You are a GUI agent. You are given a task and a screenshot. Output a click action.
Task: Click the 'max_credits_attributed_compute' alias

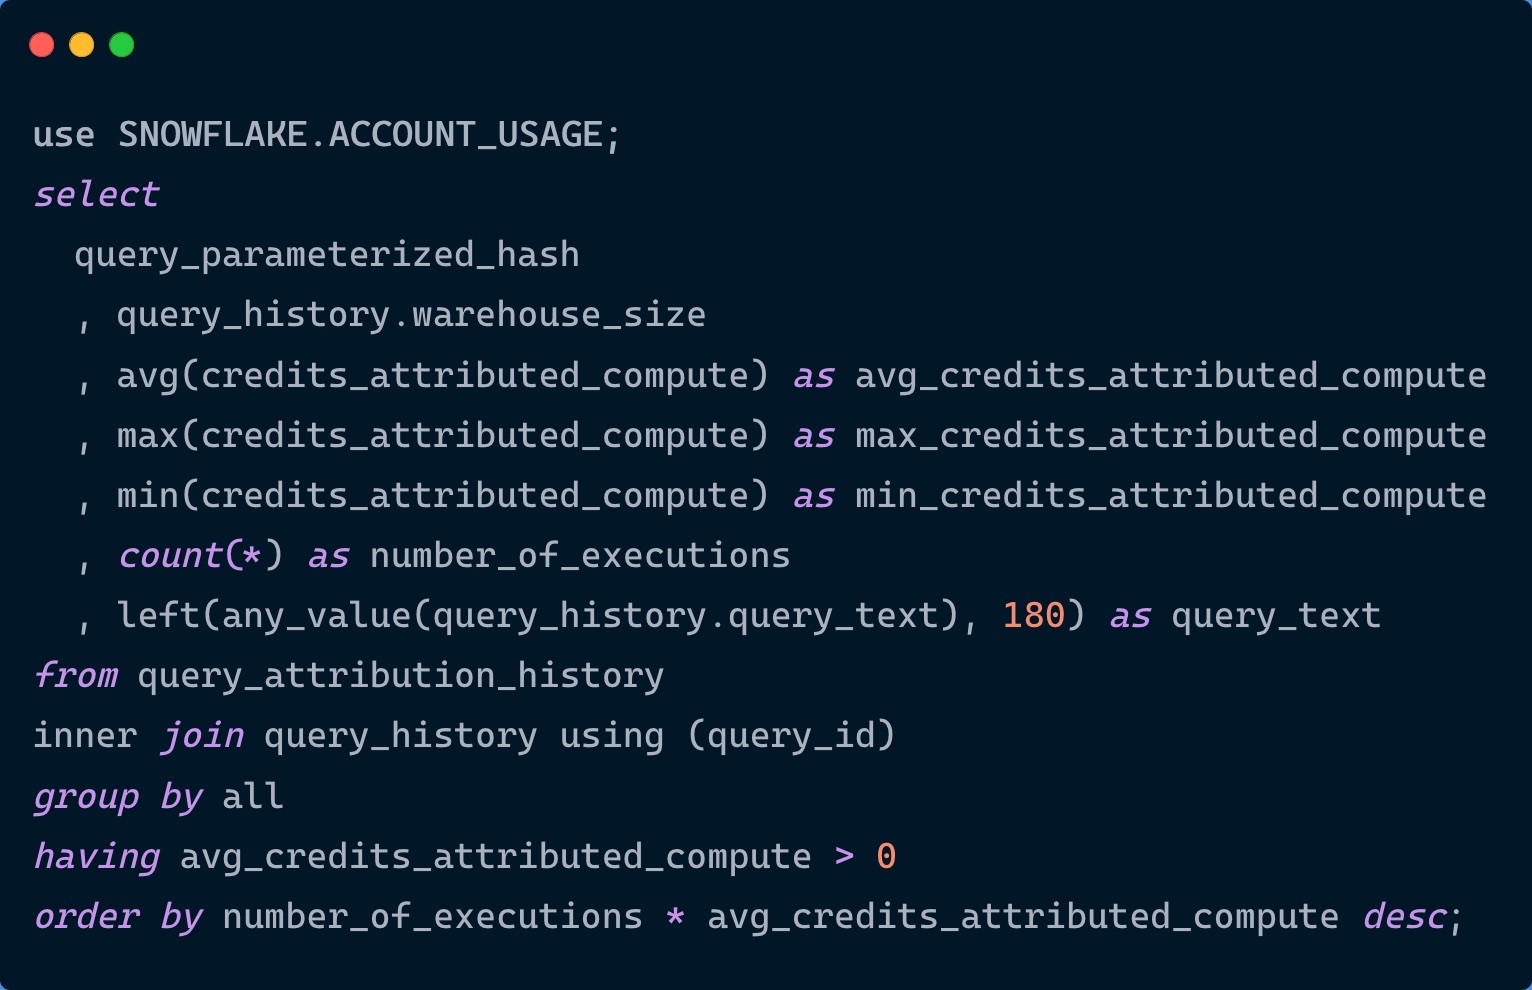[1170, 435]
